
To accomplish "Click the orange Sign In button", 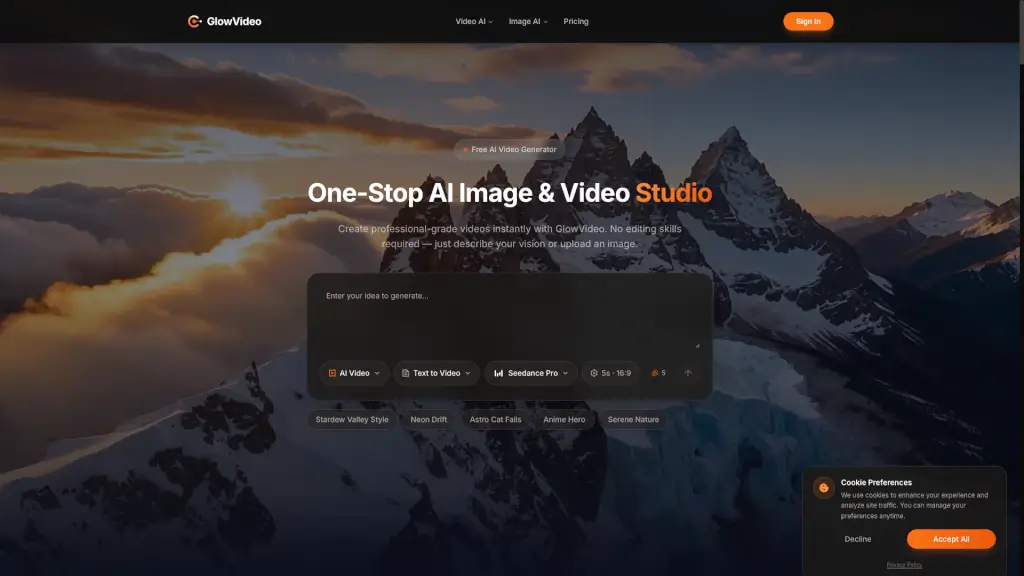I will (808, 21).
